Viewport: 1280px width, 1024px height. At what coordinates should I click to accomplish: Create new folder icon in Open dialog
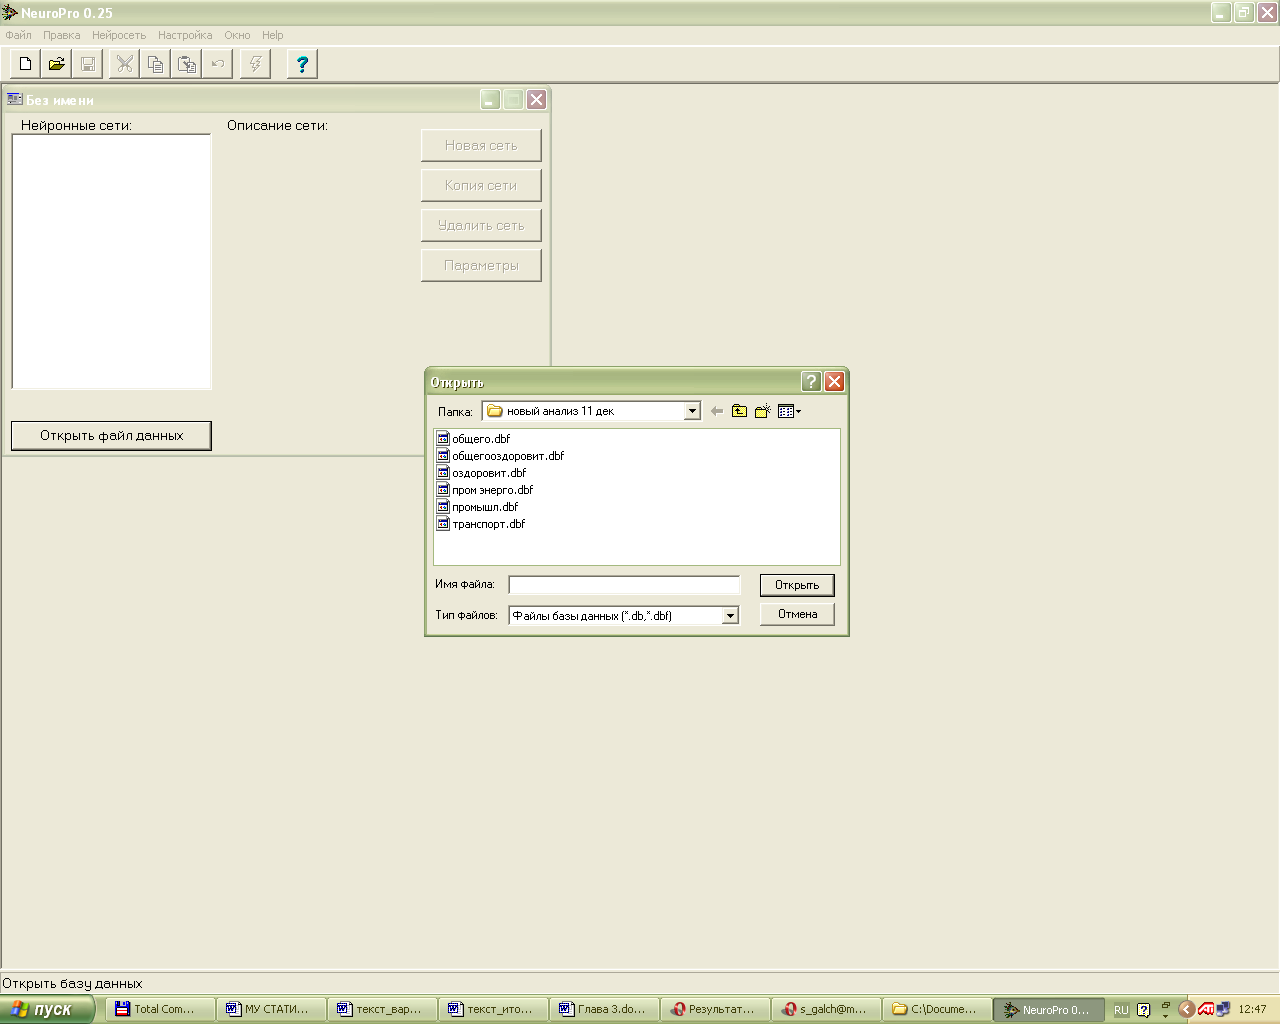point(763,411)
